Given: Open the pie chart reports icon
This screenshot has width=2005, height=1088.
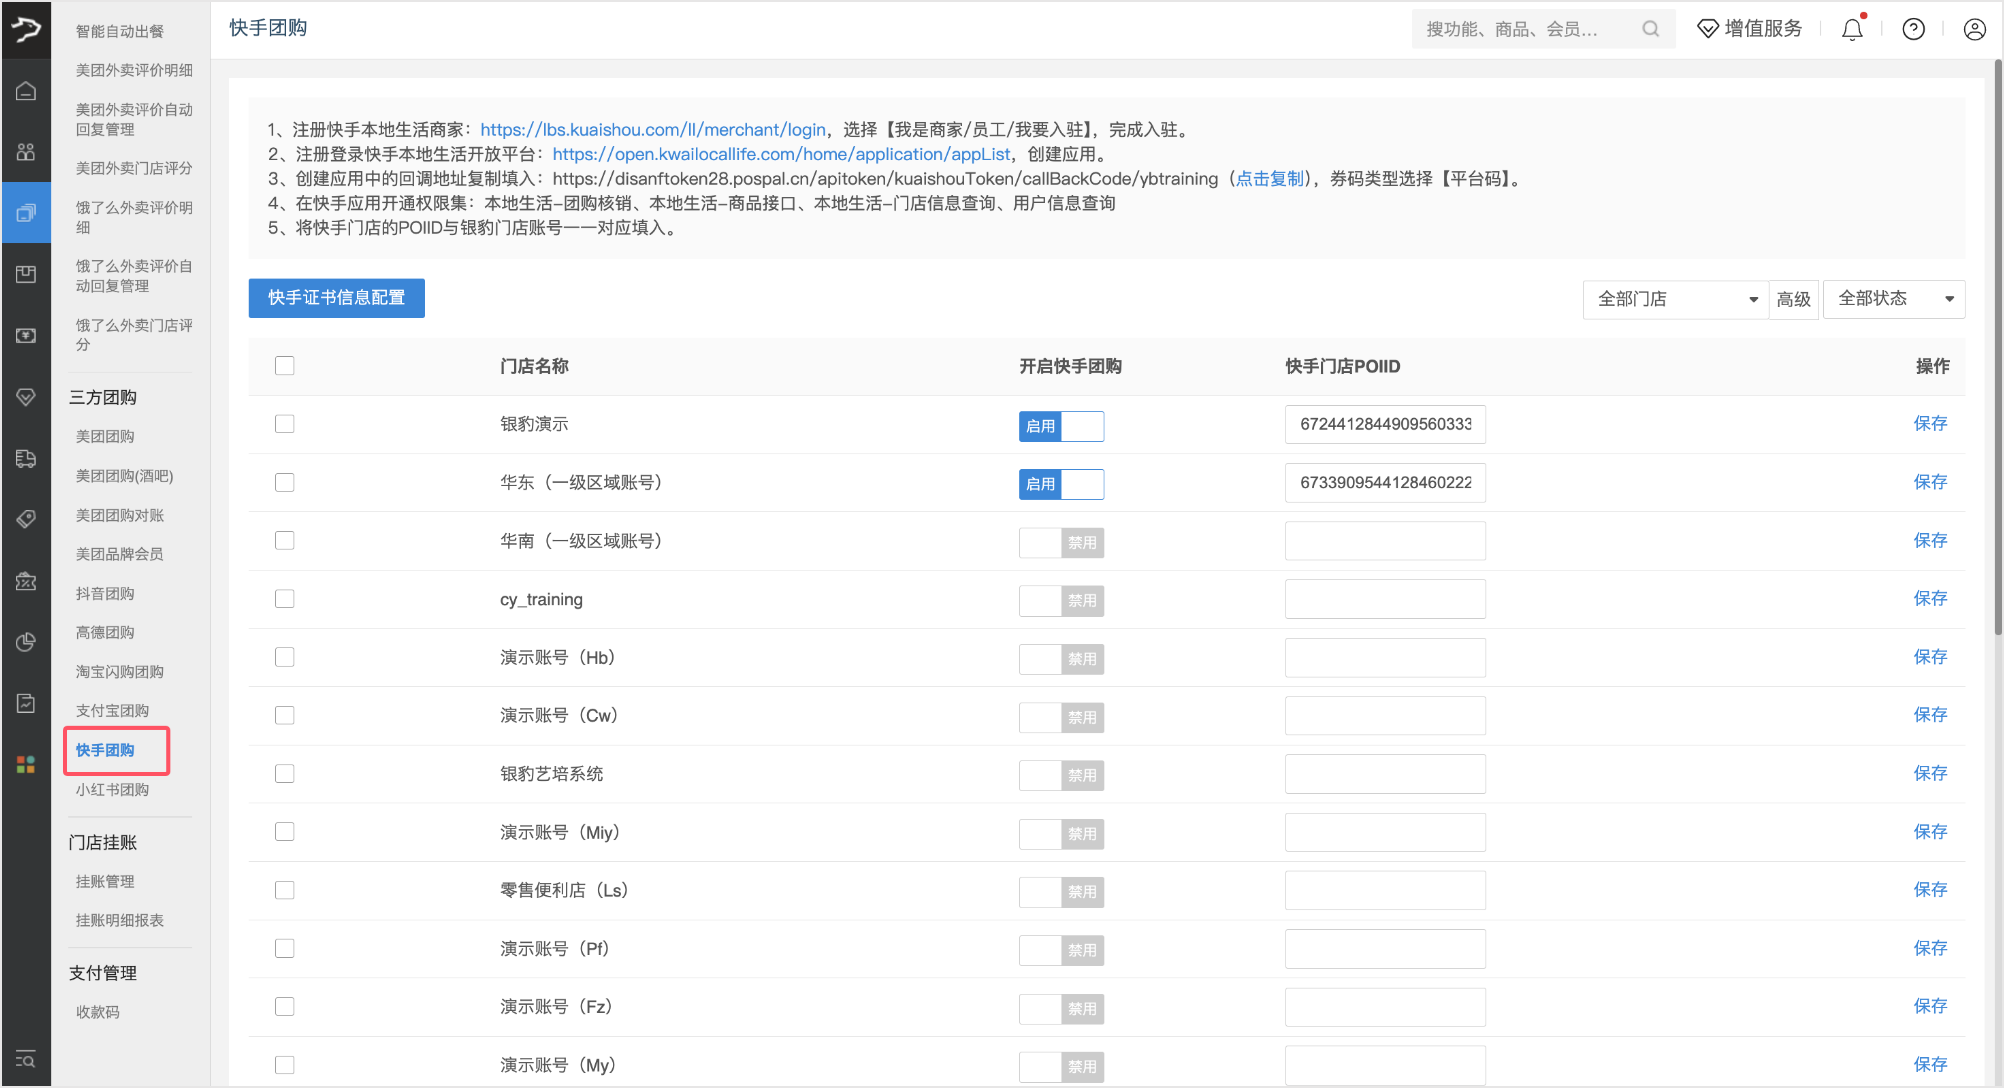Looking at the screenshot, I should [26, 642].
